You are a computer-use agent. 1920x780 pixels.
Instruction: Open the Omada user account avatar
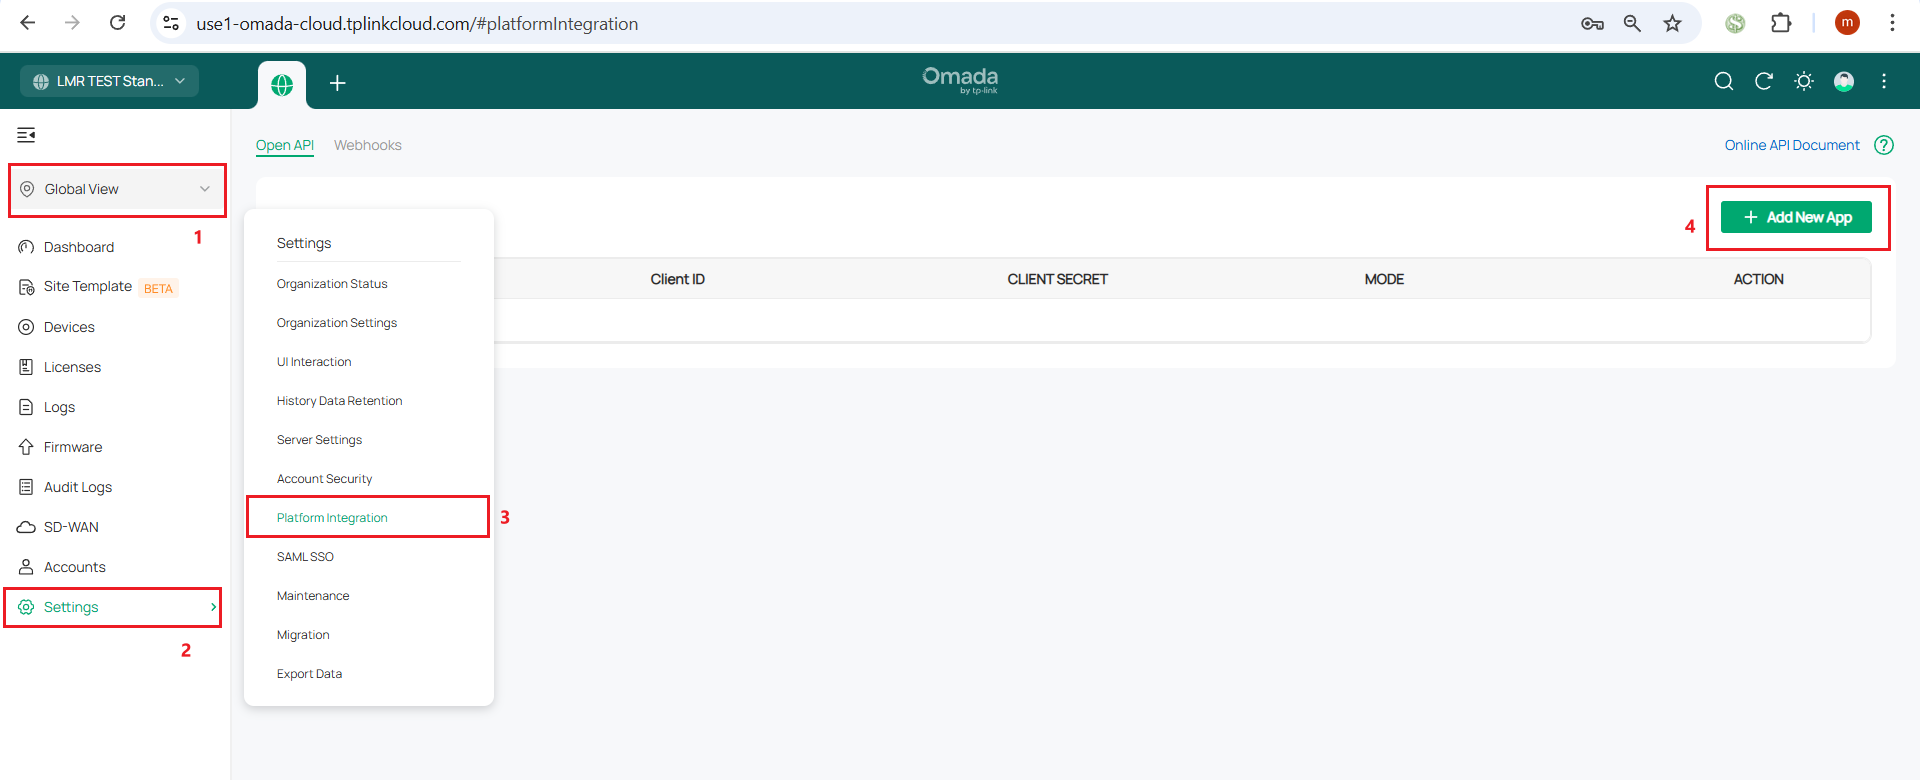click(1844, 81)
